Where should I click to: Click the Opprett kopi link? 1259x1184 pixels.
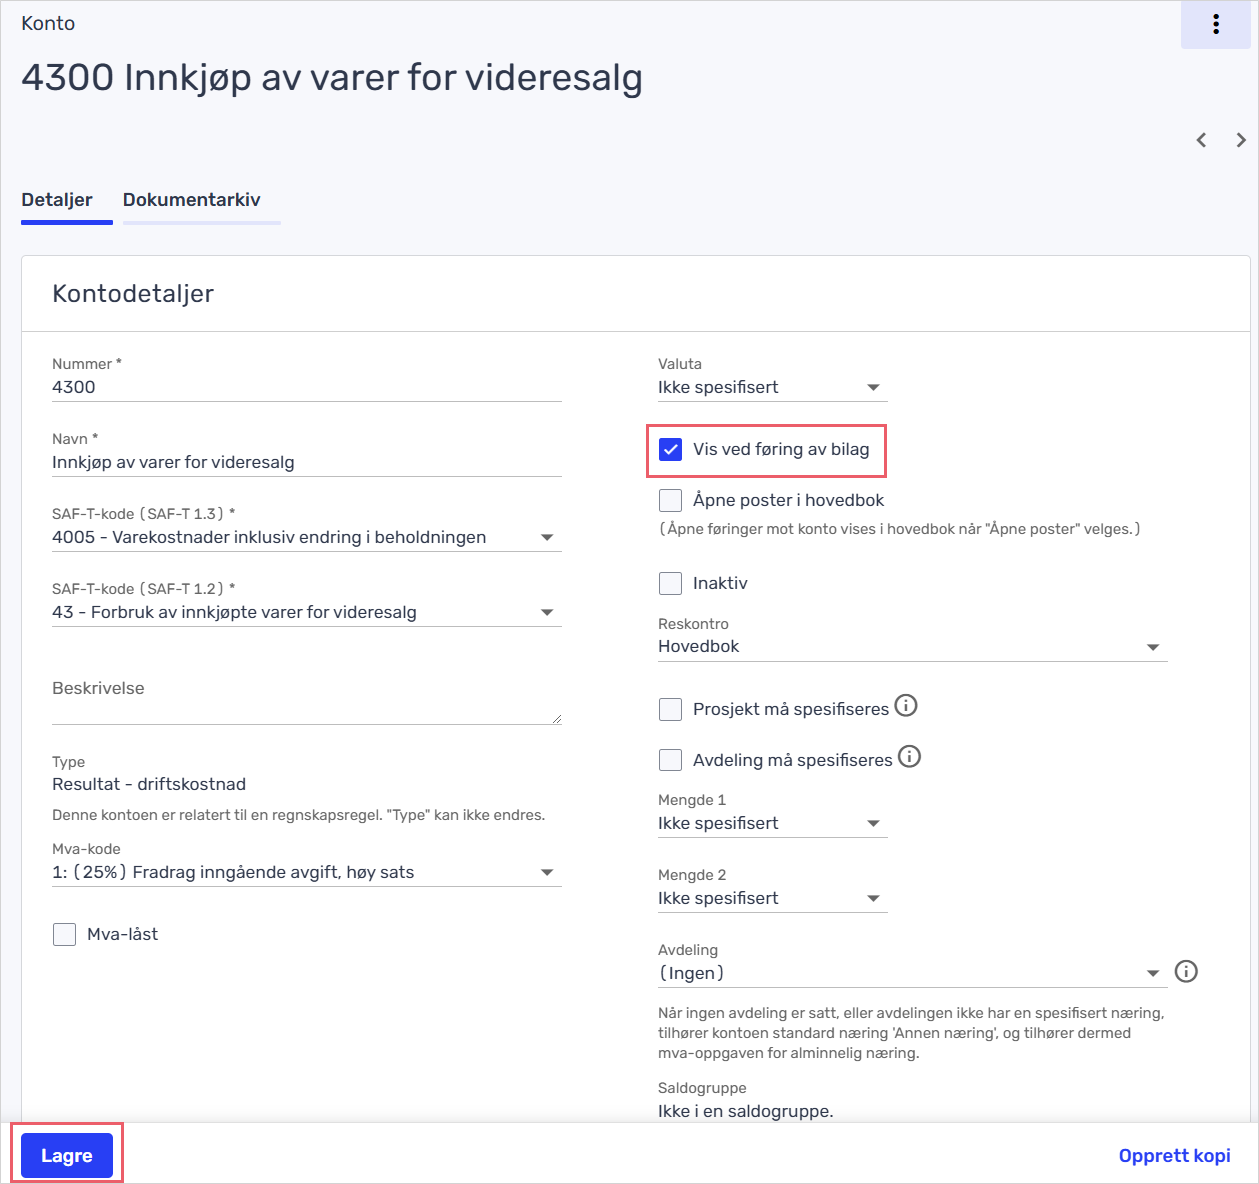[1174, 1156]
